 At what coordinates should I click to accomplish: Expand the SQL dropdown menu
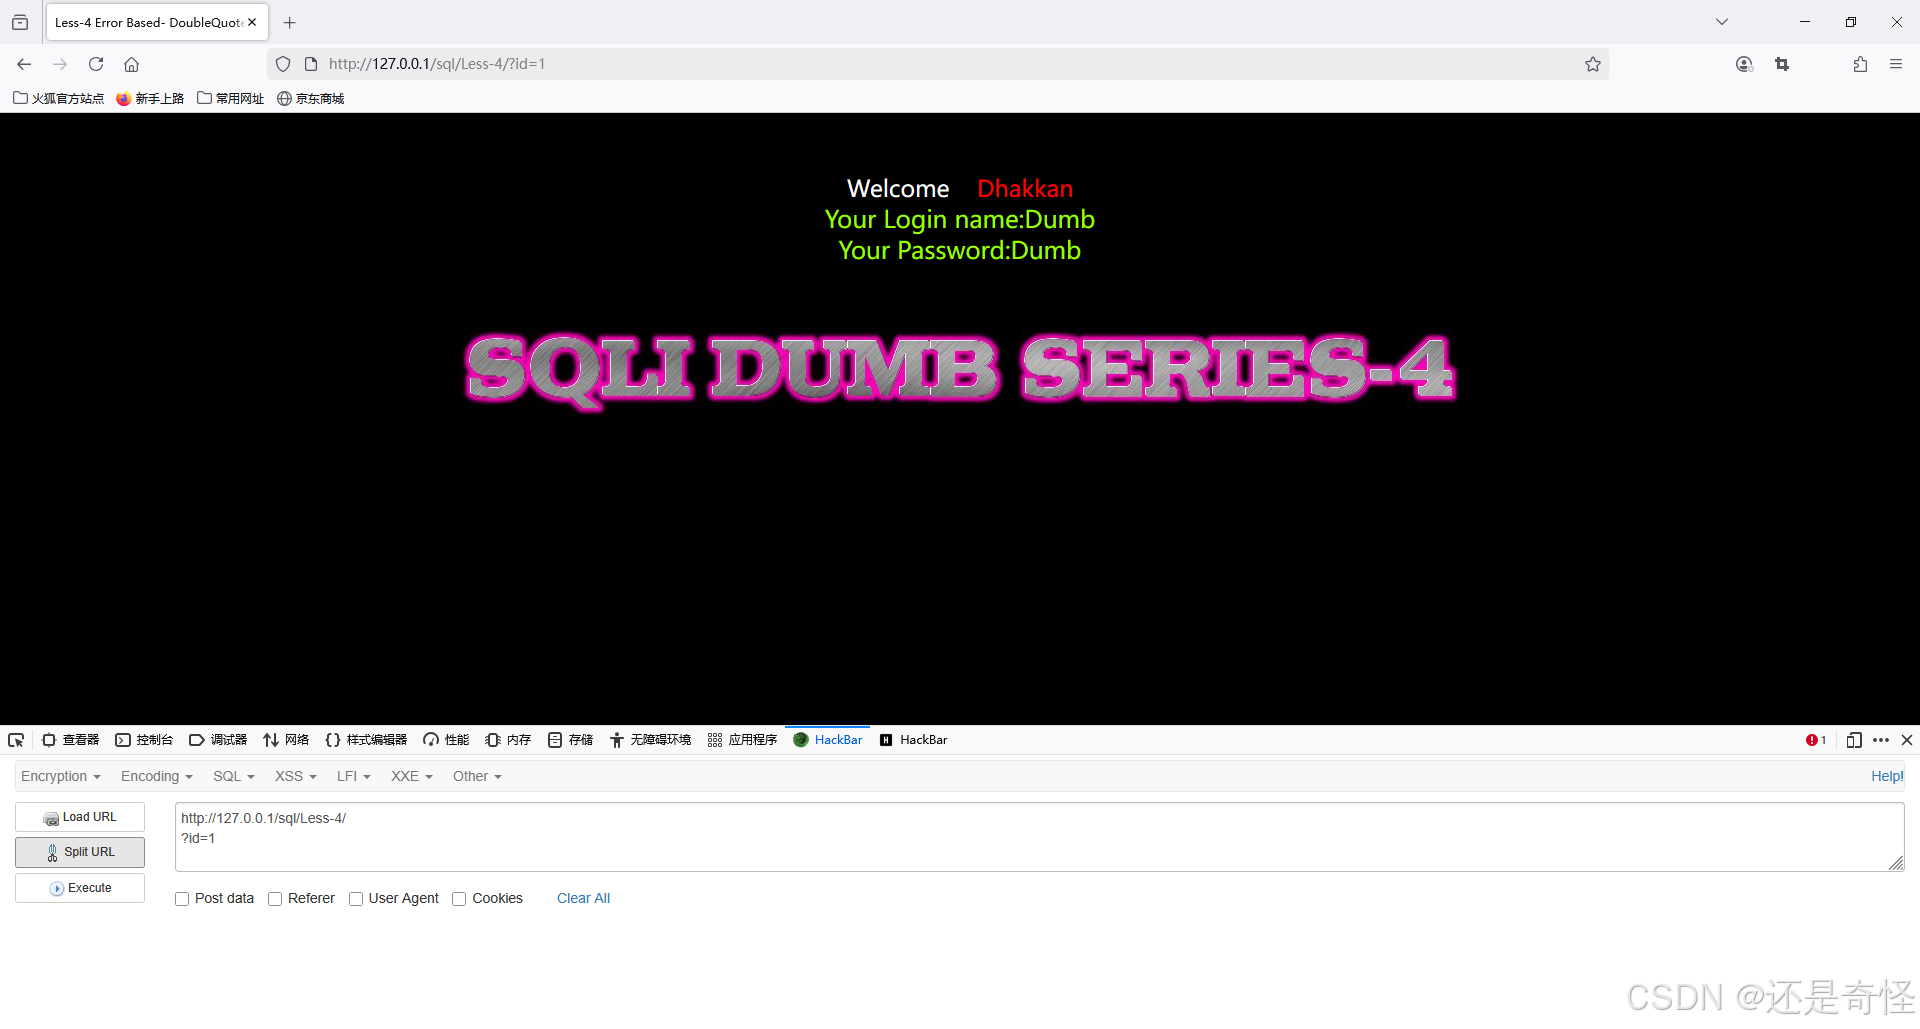234,776
